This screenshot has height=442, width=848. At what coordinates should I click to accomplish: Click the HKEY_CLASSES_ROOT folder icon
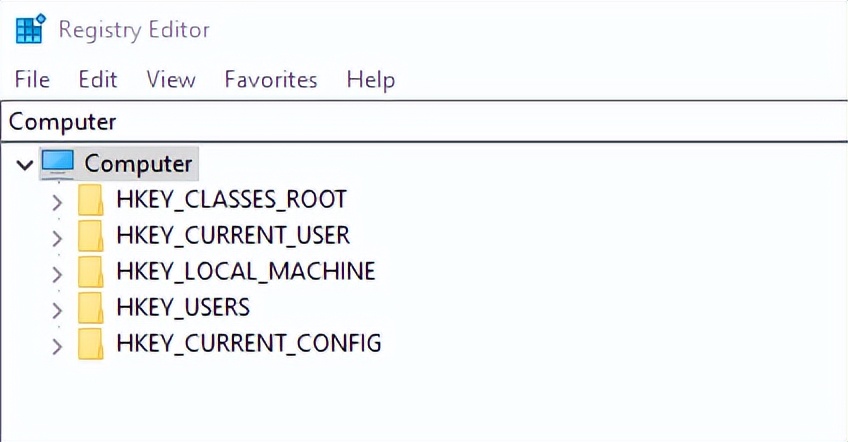click(91, 200)
